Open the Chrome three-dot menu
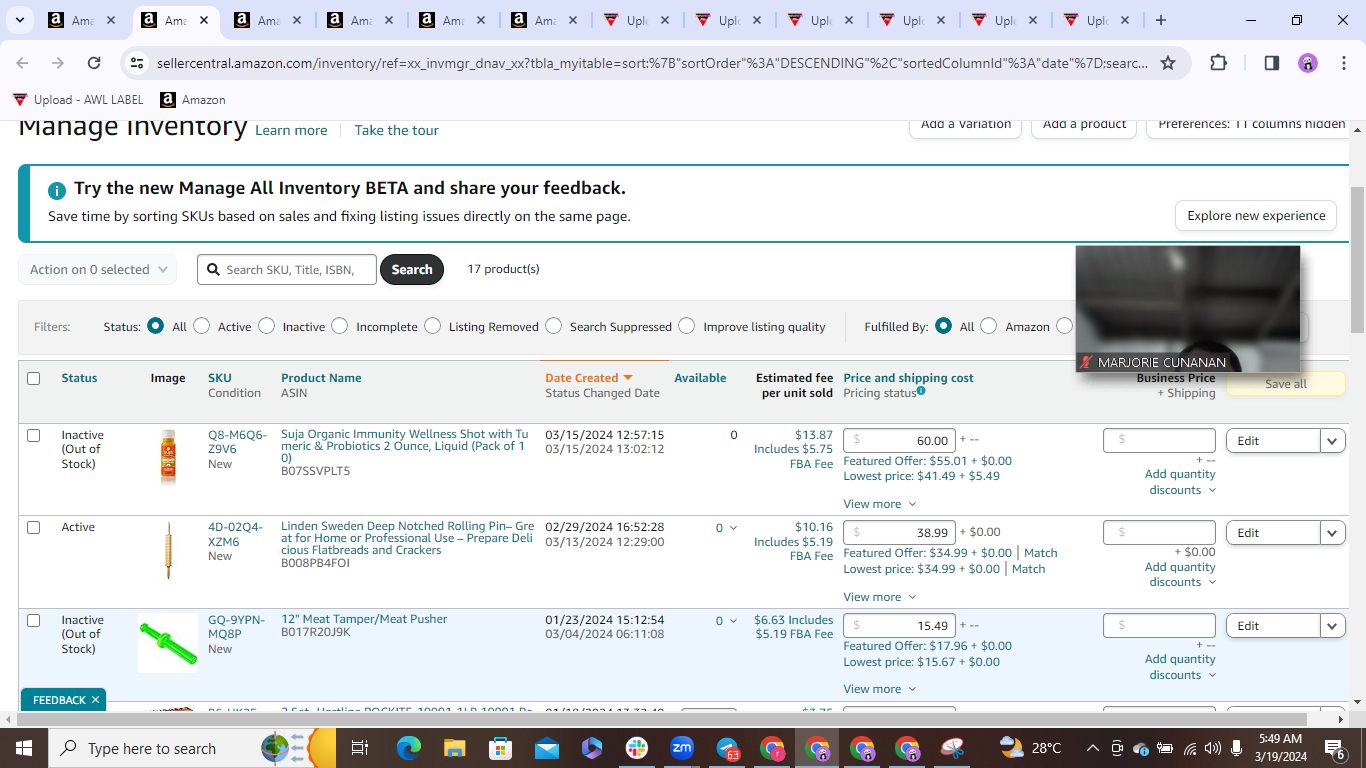The height and width of the screenshot is (768, 1366). pyautogui.click(x=1343, y=63)
